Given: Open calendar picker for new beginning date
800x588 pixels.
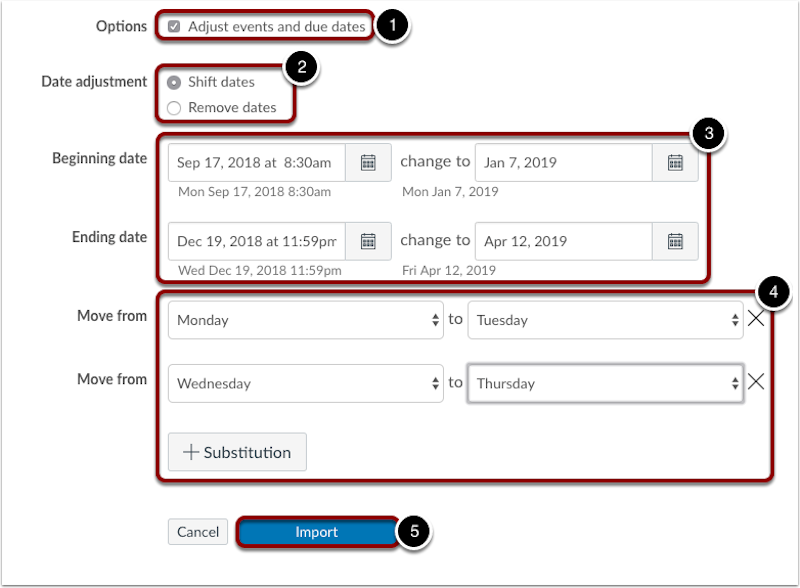Looking at the screenshot, I should click(x=675, y=162).
